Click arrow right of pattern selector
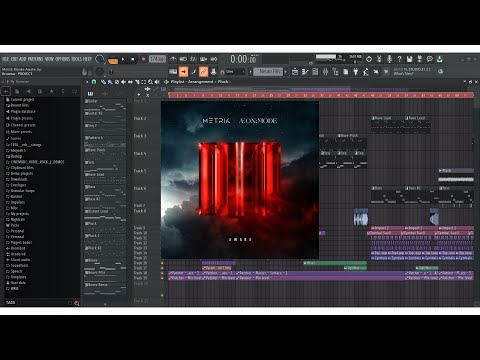This screenshot has height=360, width=480. click(x=286, y=72)
